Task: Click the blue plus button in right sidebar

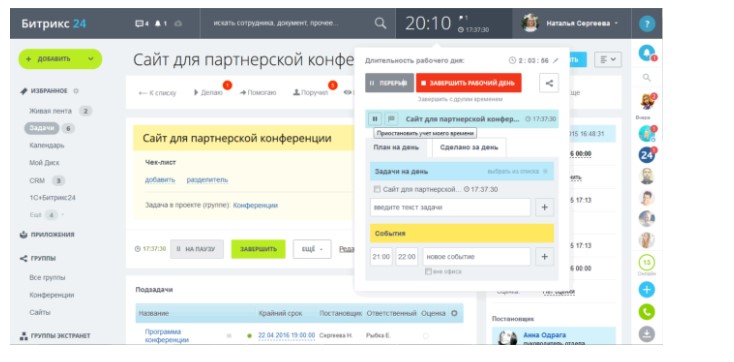Action: pos(646,289)
